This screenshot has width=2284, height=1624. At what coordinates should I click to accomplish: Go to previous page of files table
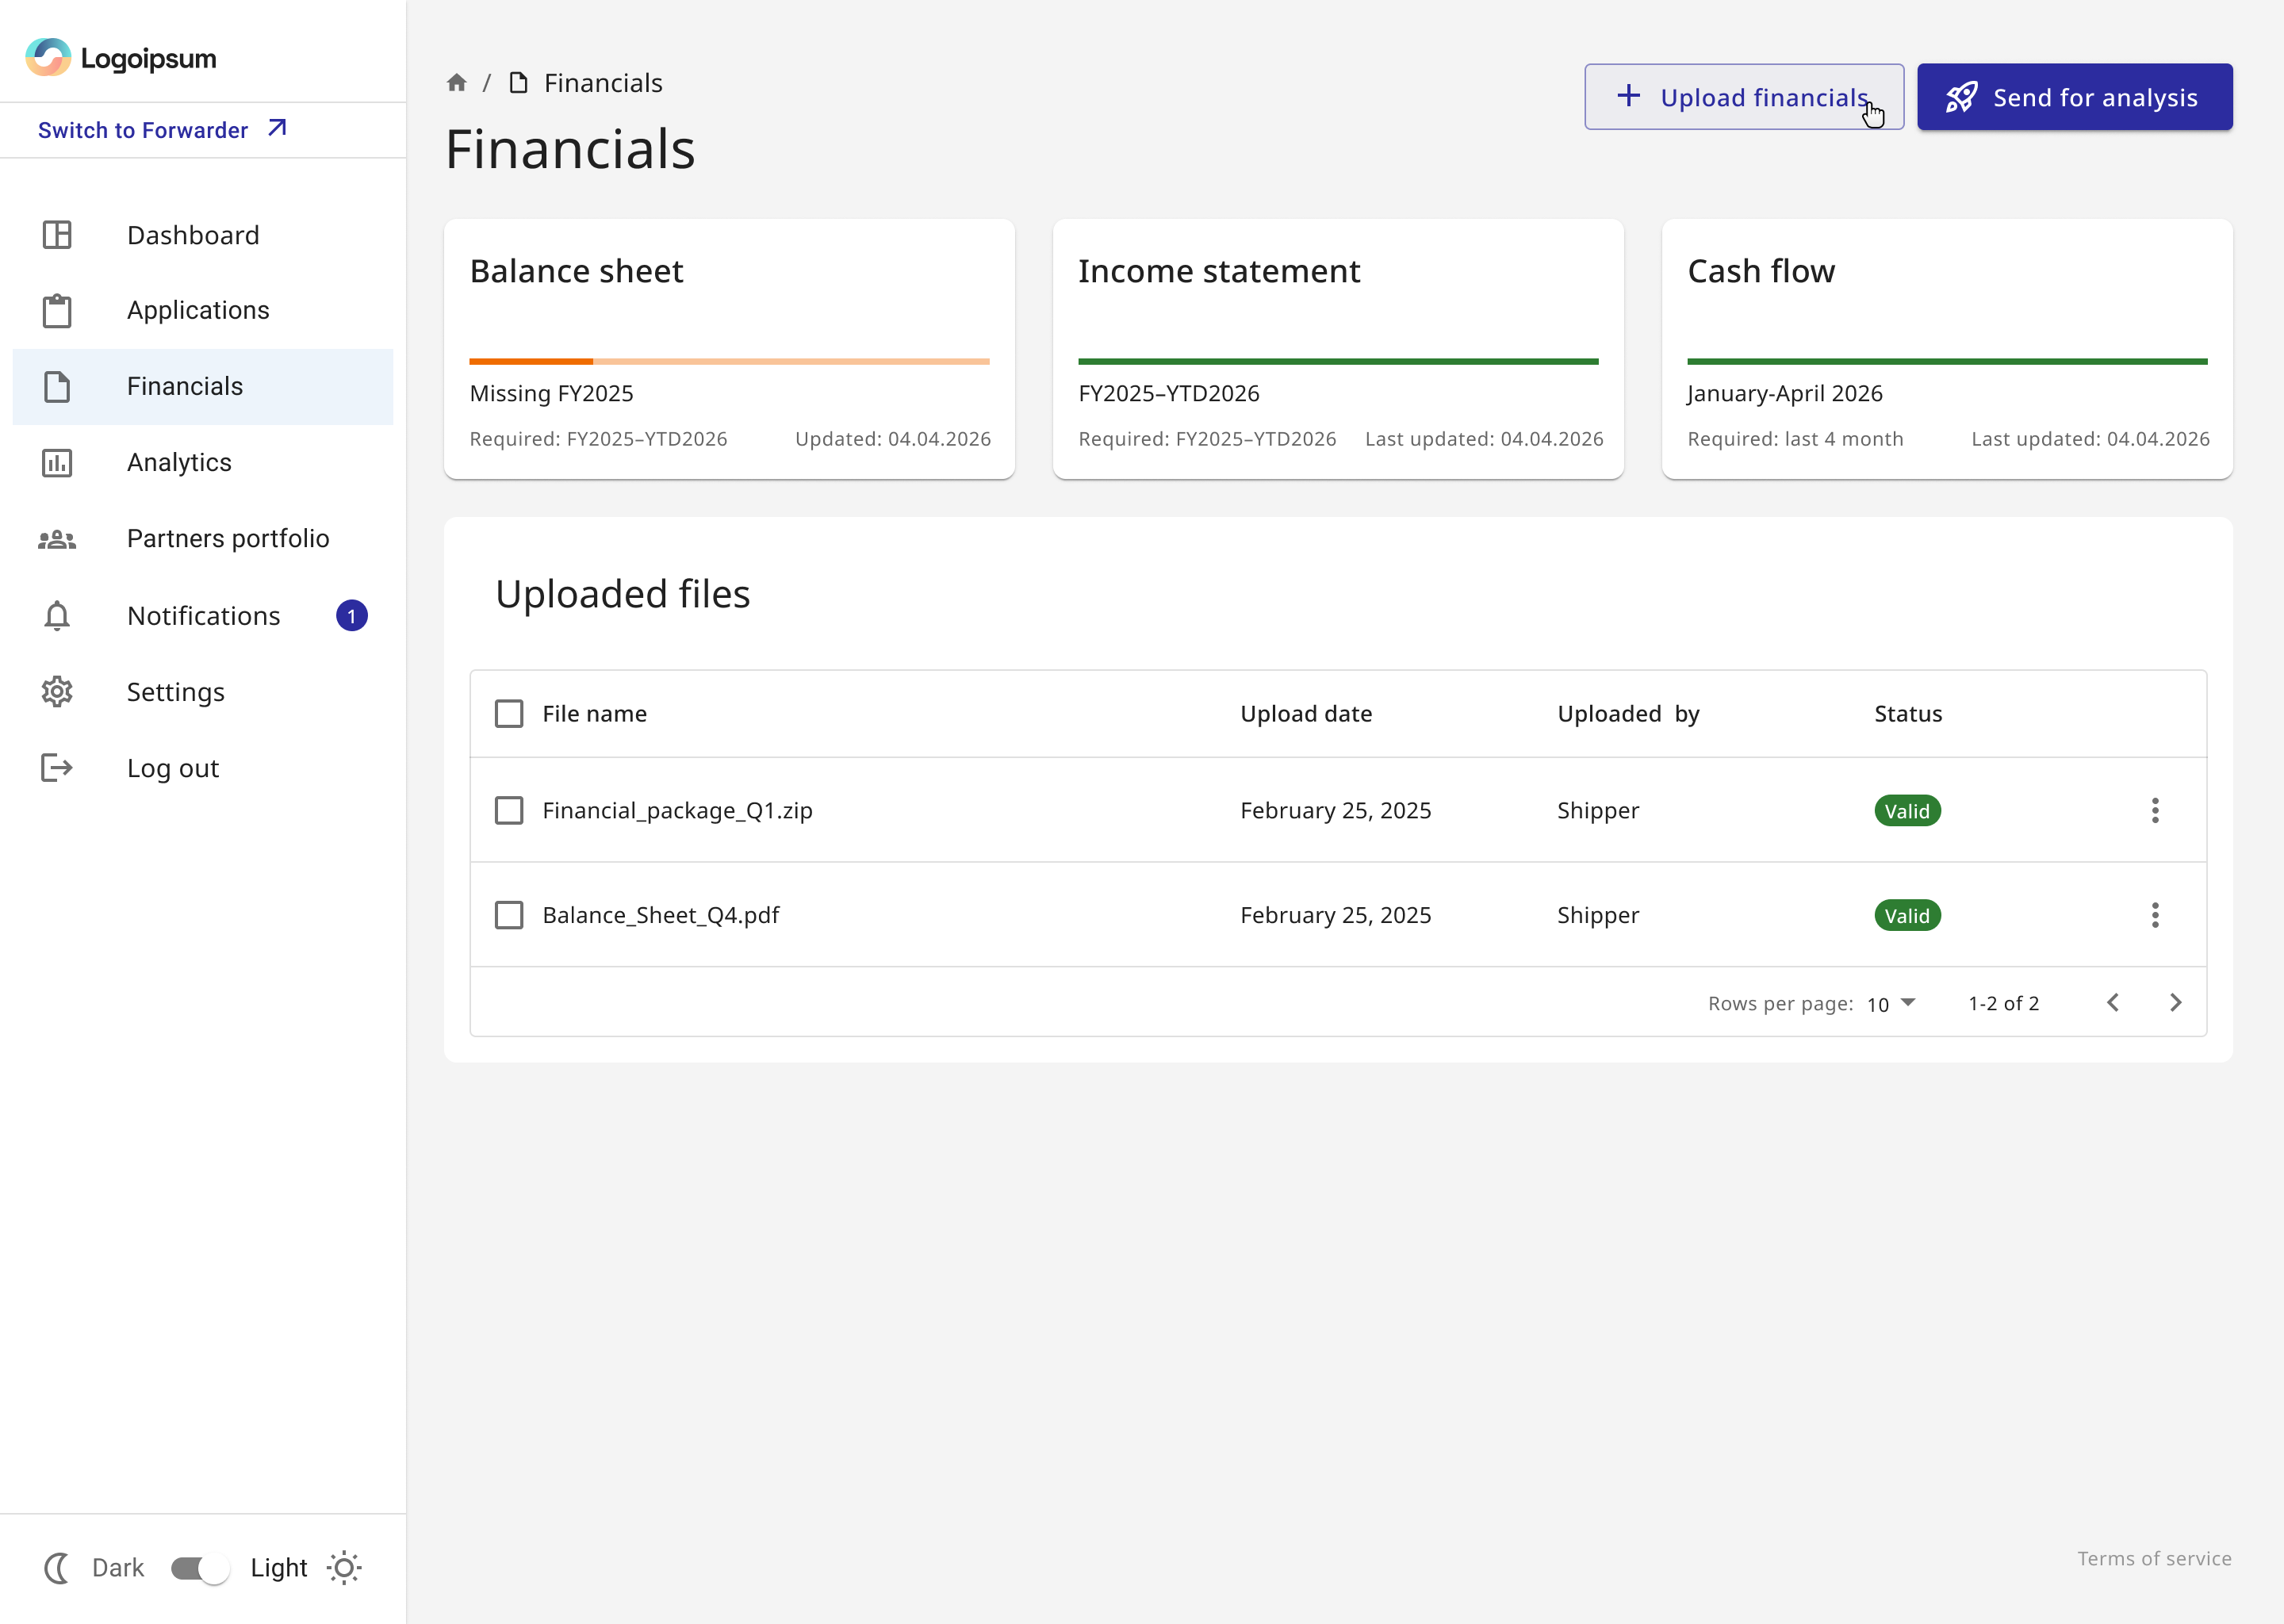2113,1002
